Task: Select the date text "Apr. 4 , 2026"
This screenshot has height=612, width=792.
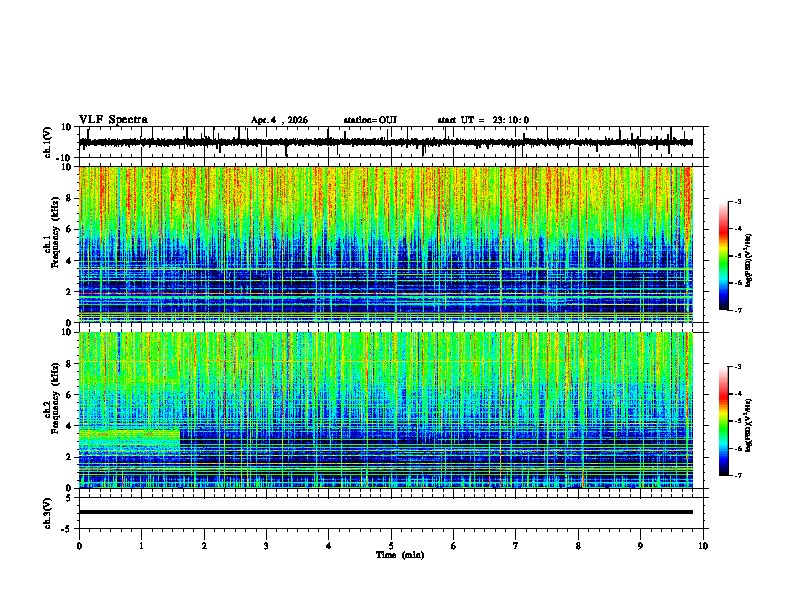Action: pyautogui.click(x=279, y=120)
